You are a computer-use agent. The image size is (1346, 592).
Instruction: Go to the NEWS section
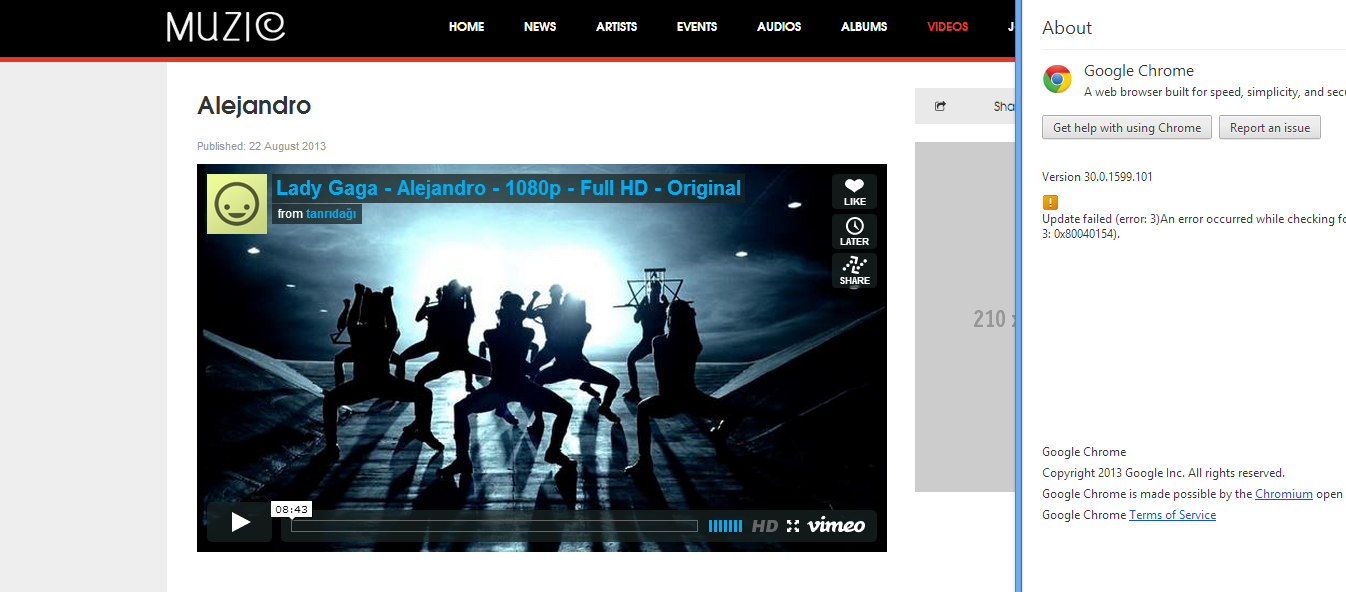[x=540, y=27]
